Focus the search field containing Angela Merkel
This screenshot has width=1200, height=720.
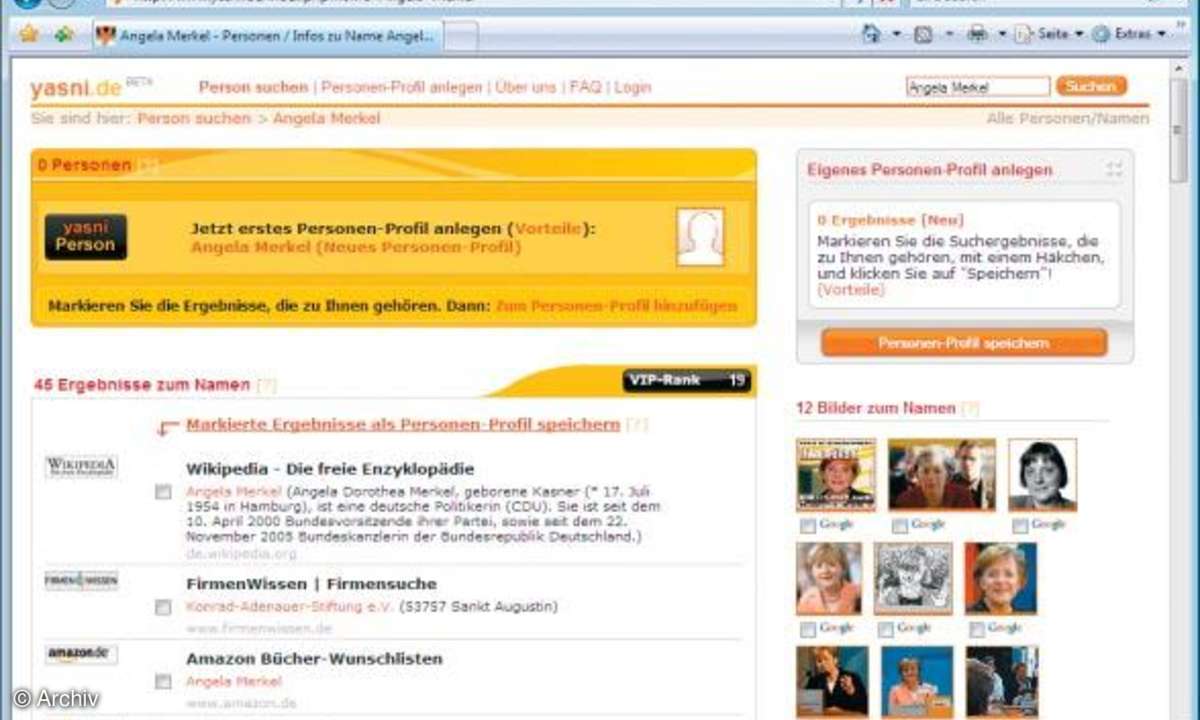978,87
